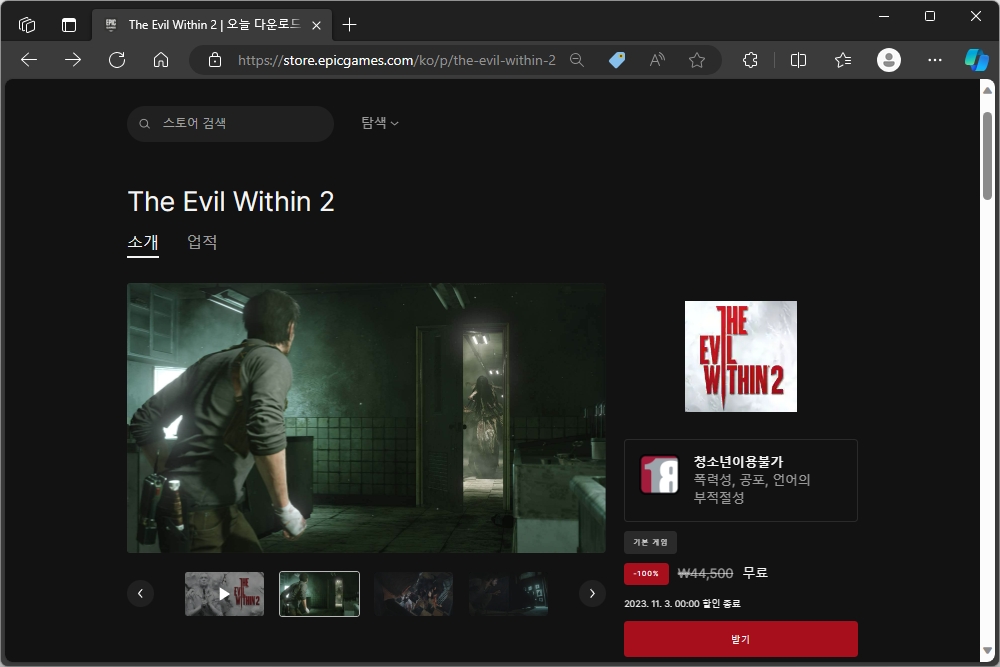This screenshot has width=1000, height=667.
Task: Click the ₩44,500 original price
Action: click(x=705, y=573)
